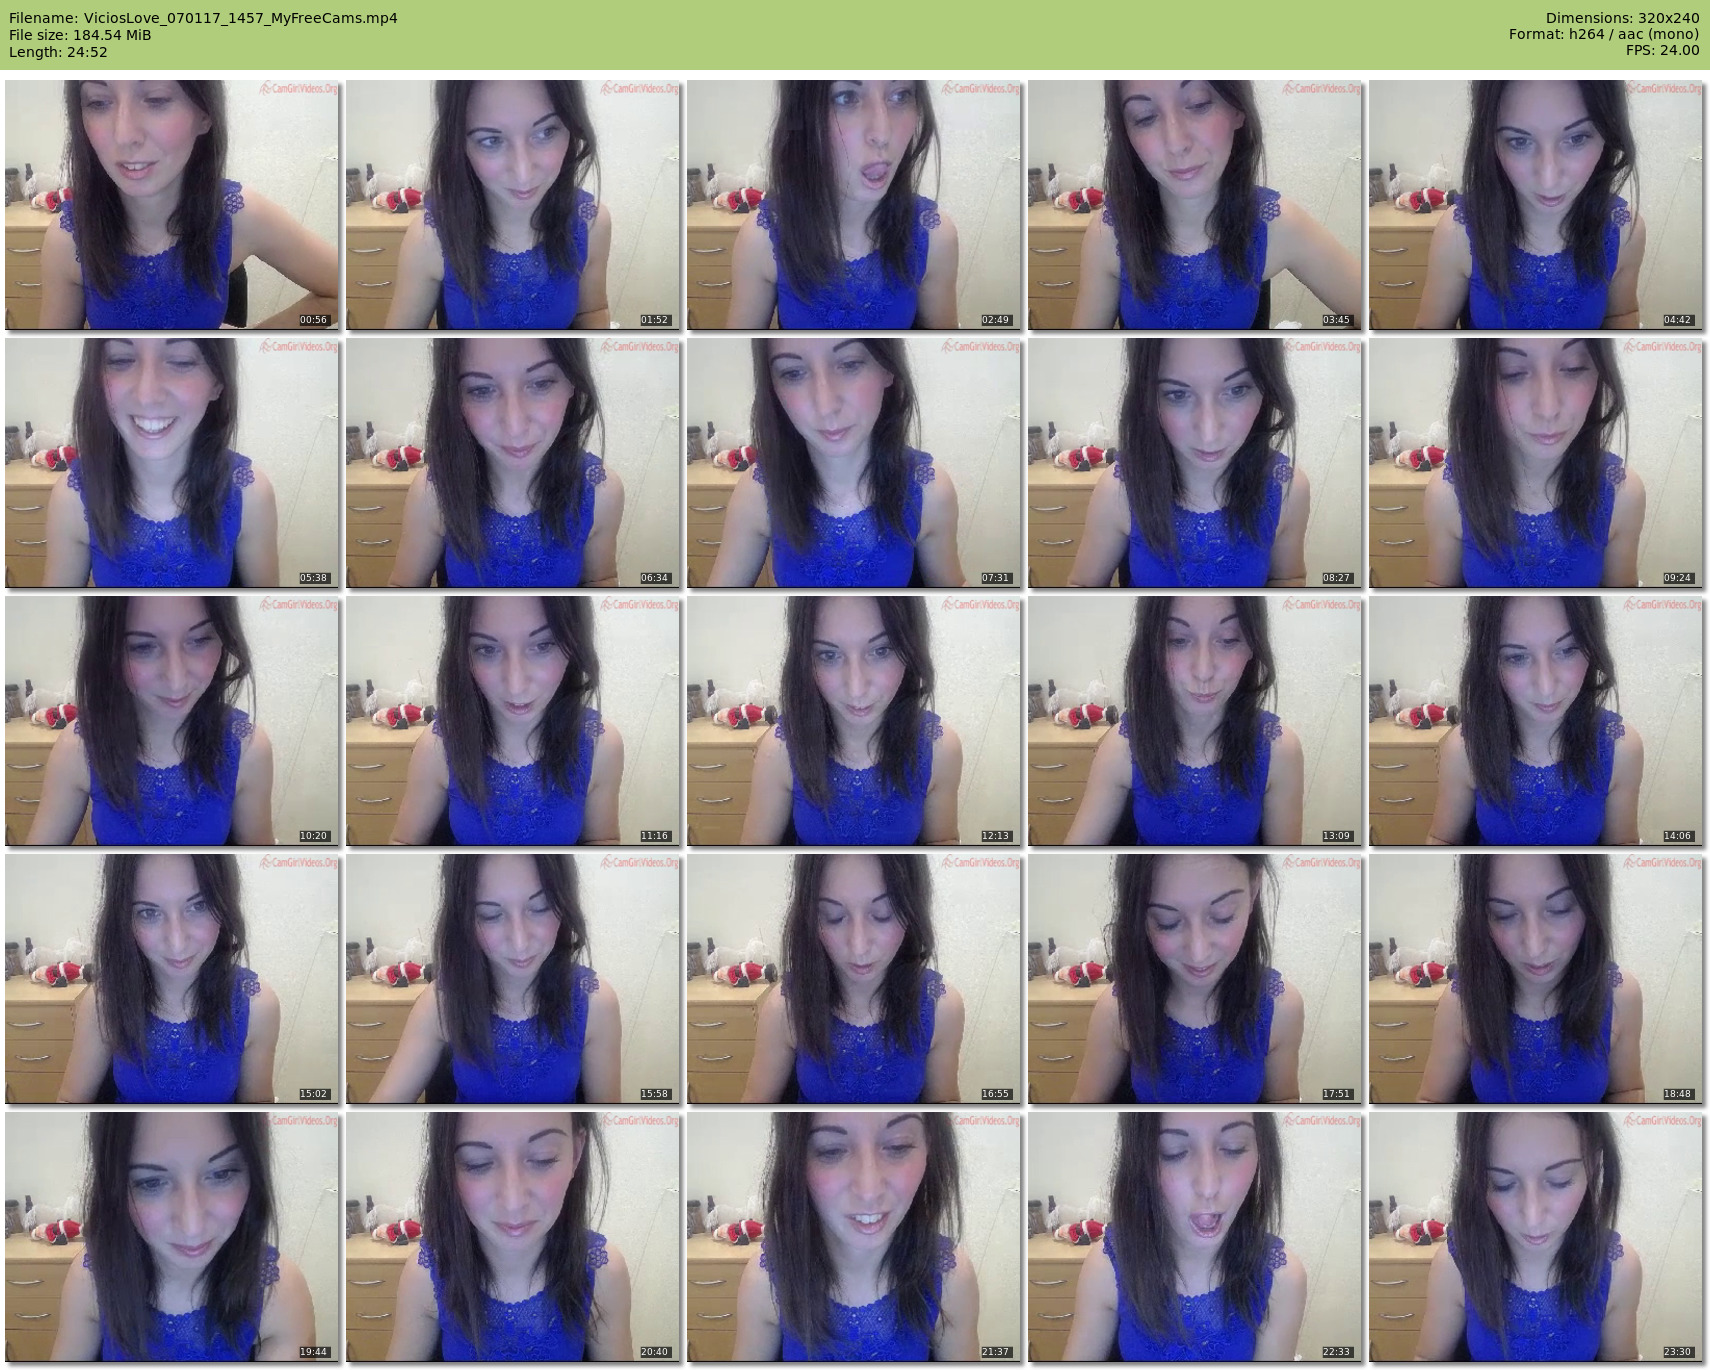
Task: Open the thumbnail marked 11:16
Action: point(513,720)
